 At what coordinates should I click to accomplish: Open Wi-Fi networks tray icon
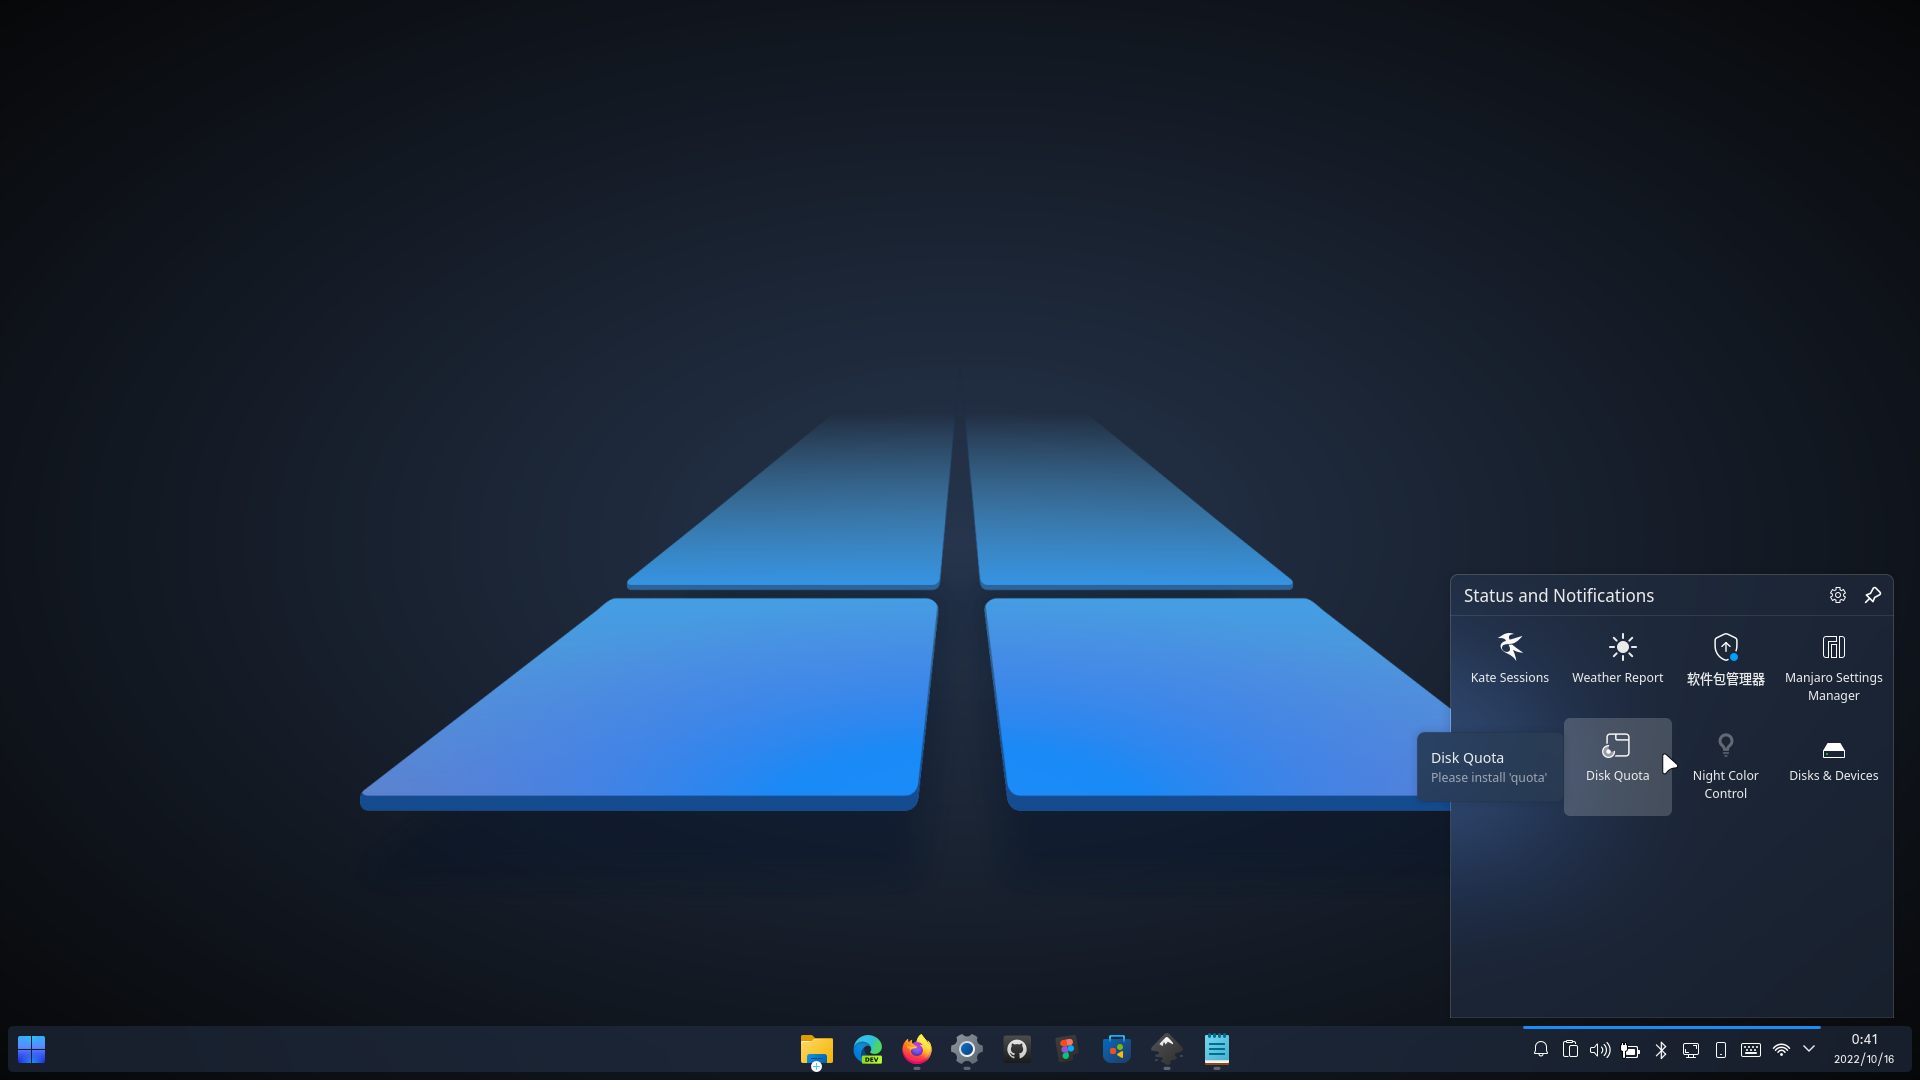pos(1781,1050)
